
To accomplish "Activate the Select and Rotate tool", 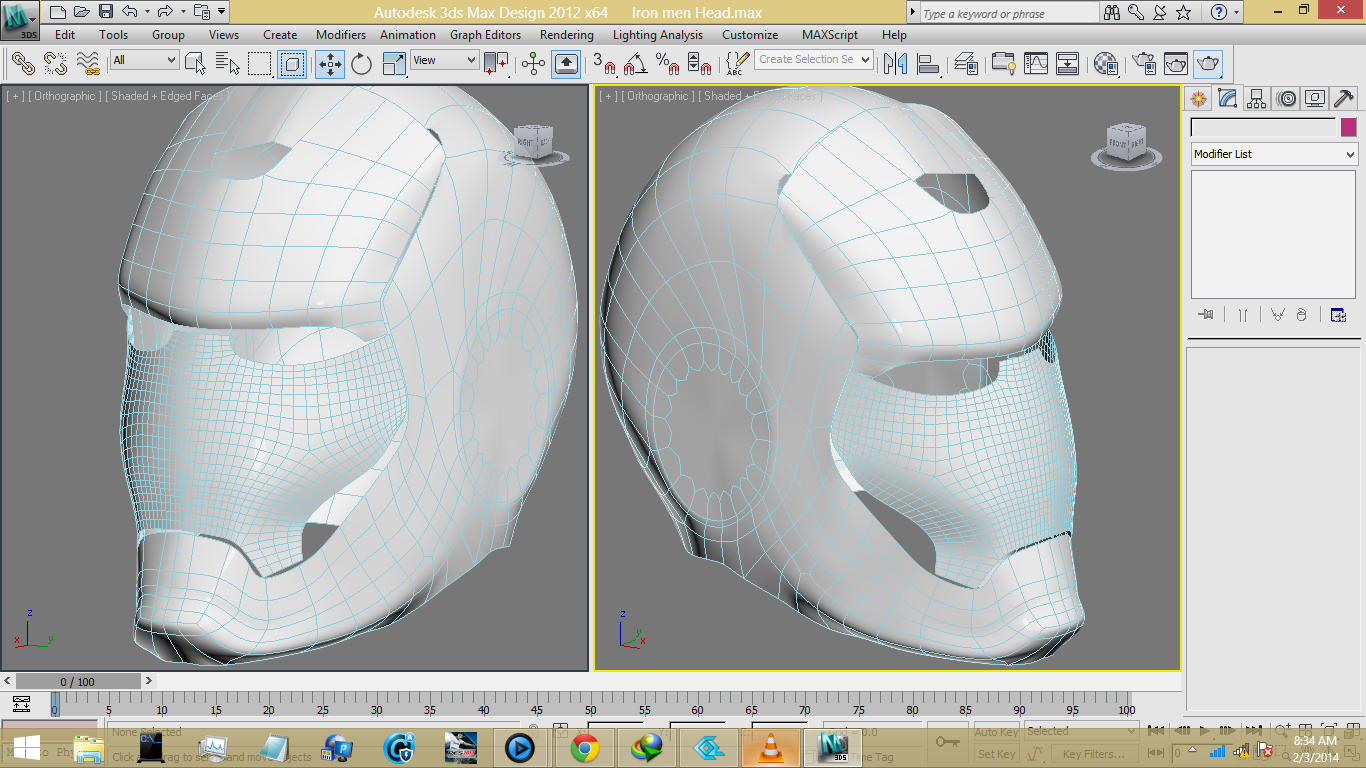I will (361, 64).
